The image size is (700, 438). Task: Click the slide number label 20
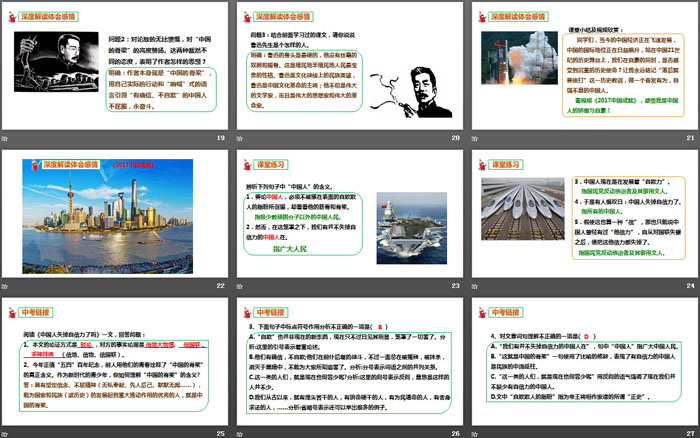click(x=455, y=138)
